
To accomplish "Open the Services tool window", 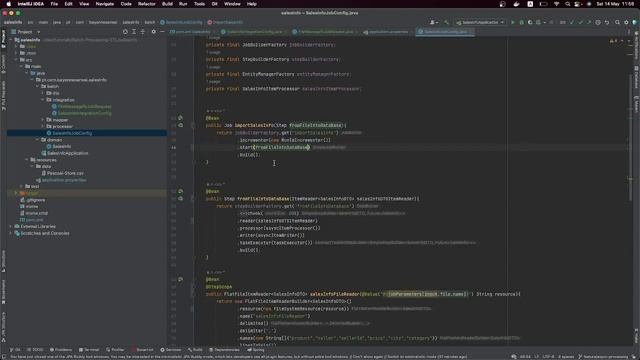I will pos(171,350).
